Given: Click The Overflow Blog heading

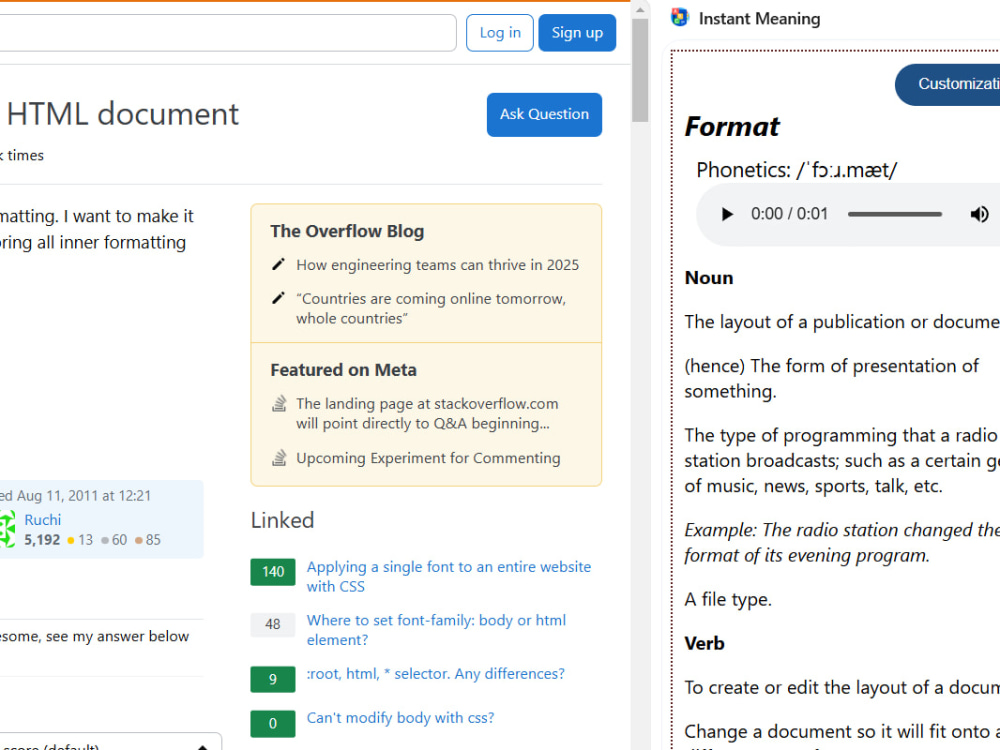Looking at the screenshot, I should 347,231.
